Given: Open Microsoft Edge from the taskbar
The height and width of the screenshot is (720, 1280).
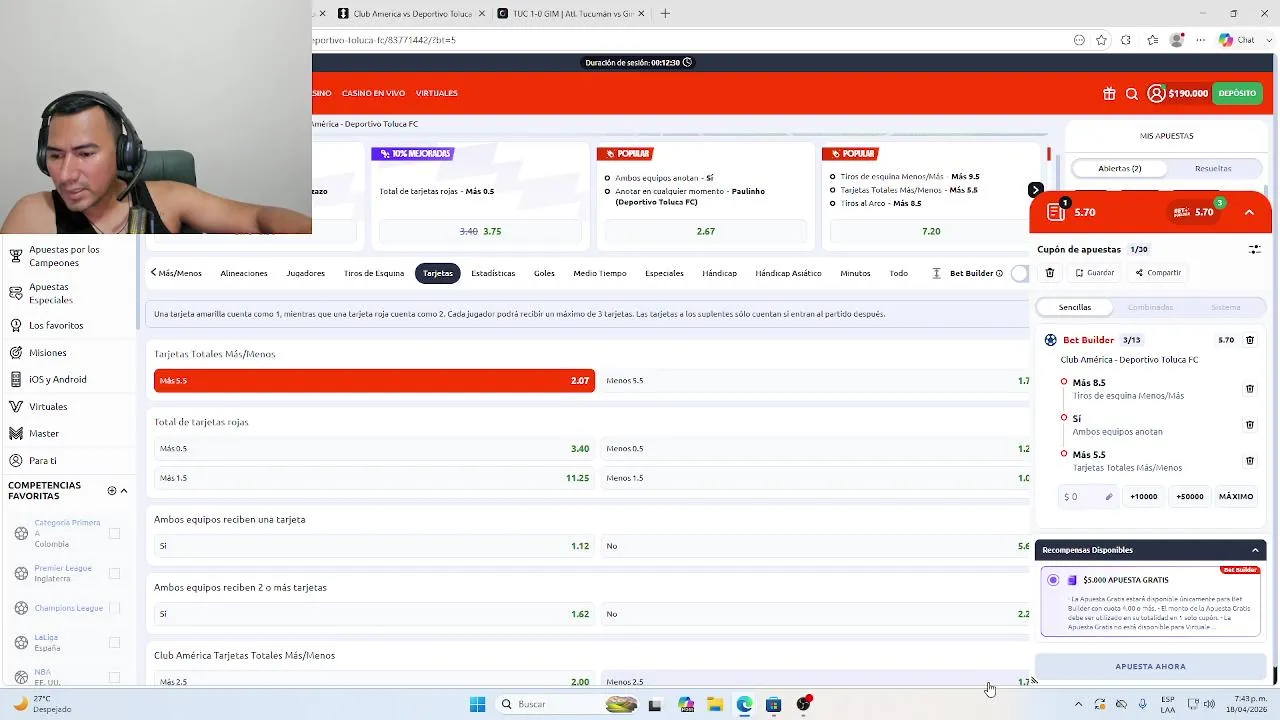Looking at the screenshot, I should (x=744, y=704).
